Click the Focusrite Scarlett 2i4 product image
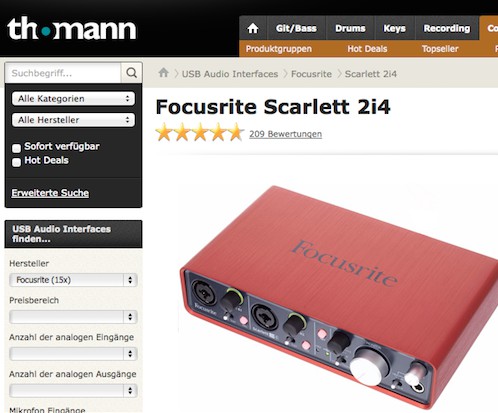The height and width of the screenshot is (413, 498). click(338, 297)
